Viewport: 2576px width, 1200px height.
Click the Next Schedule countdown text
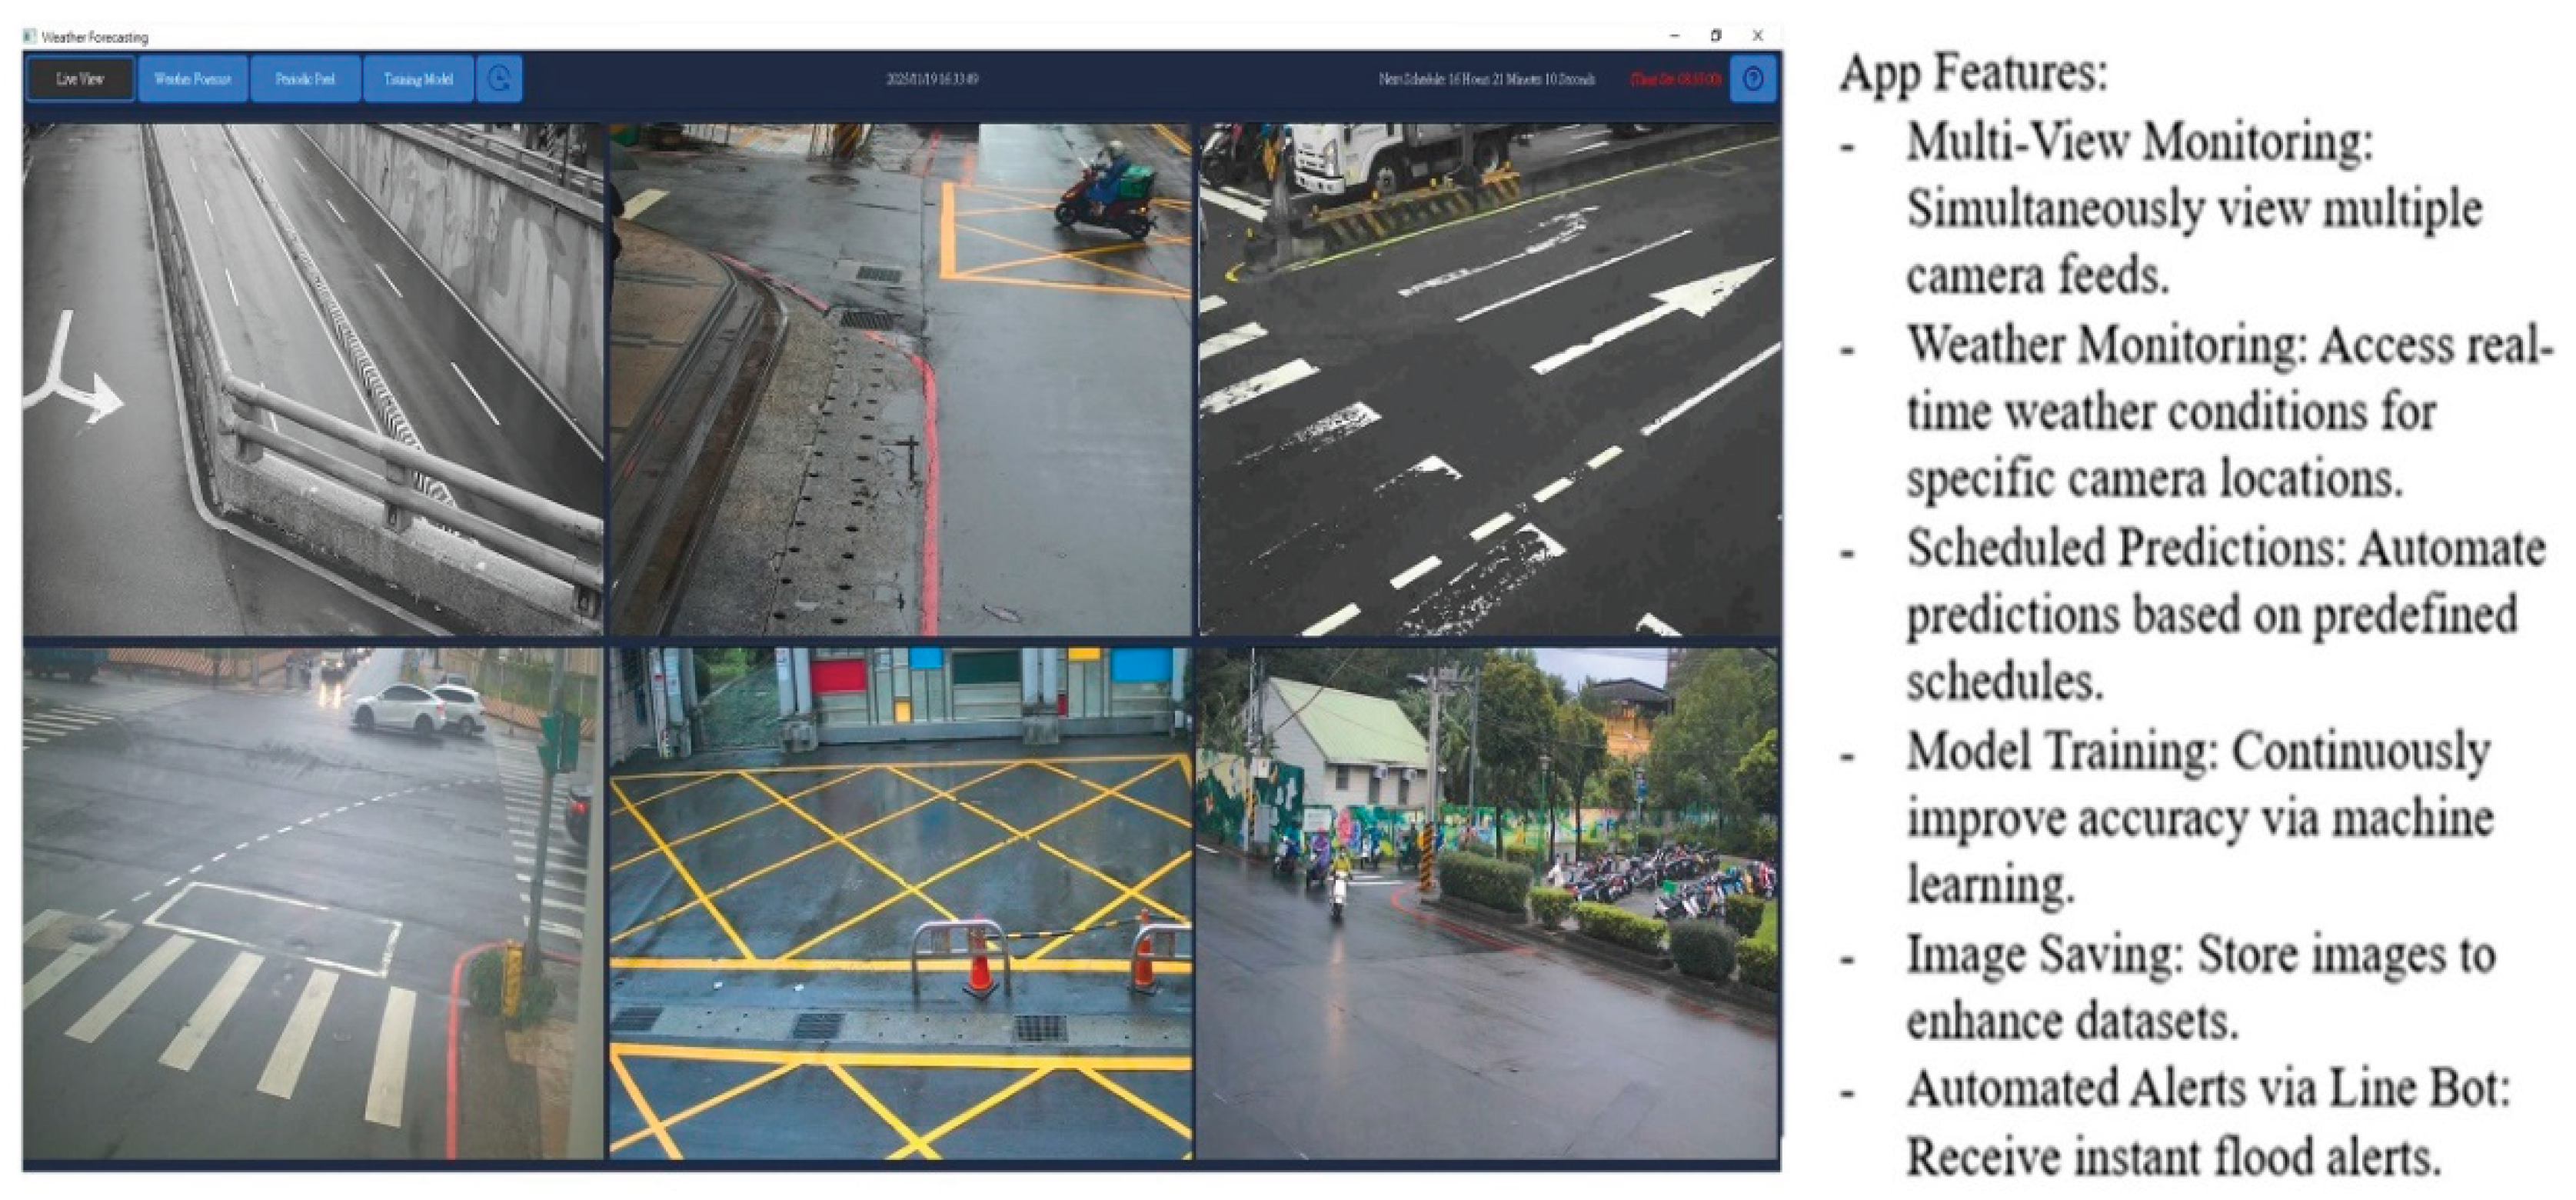pyautogui.click(x=1486, y=79)
